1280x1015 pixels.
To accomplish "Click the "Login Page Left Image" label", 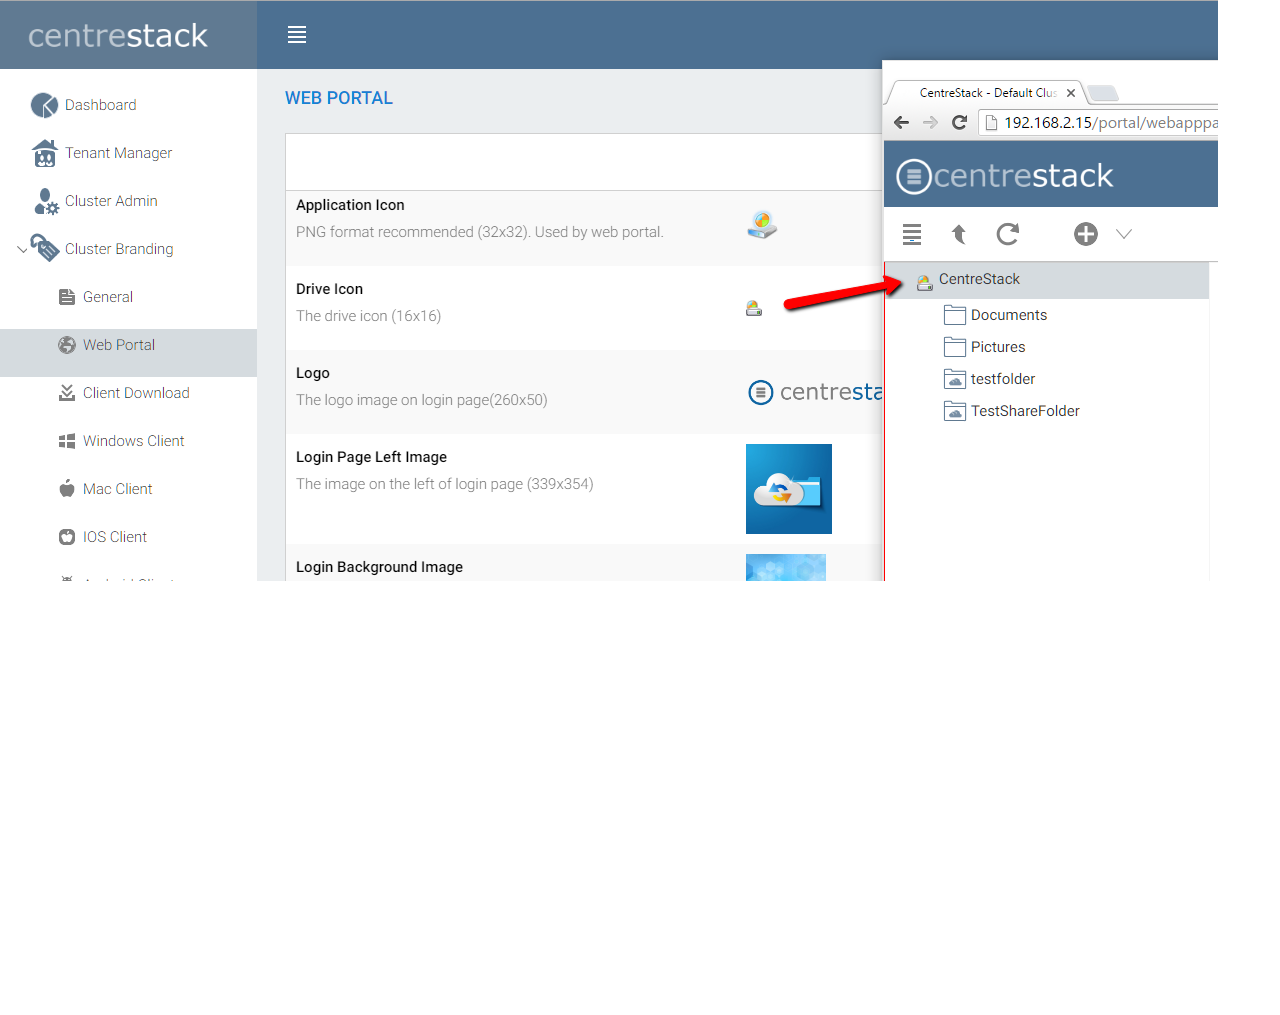I will (371, 457).
